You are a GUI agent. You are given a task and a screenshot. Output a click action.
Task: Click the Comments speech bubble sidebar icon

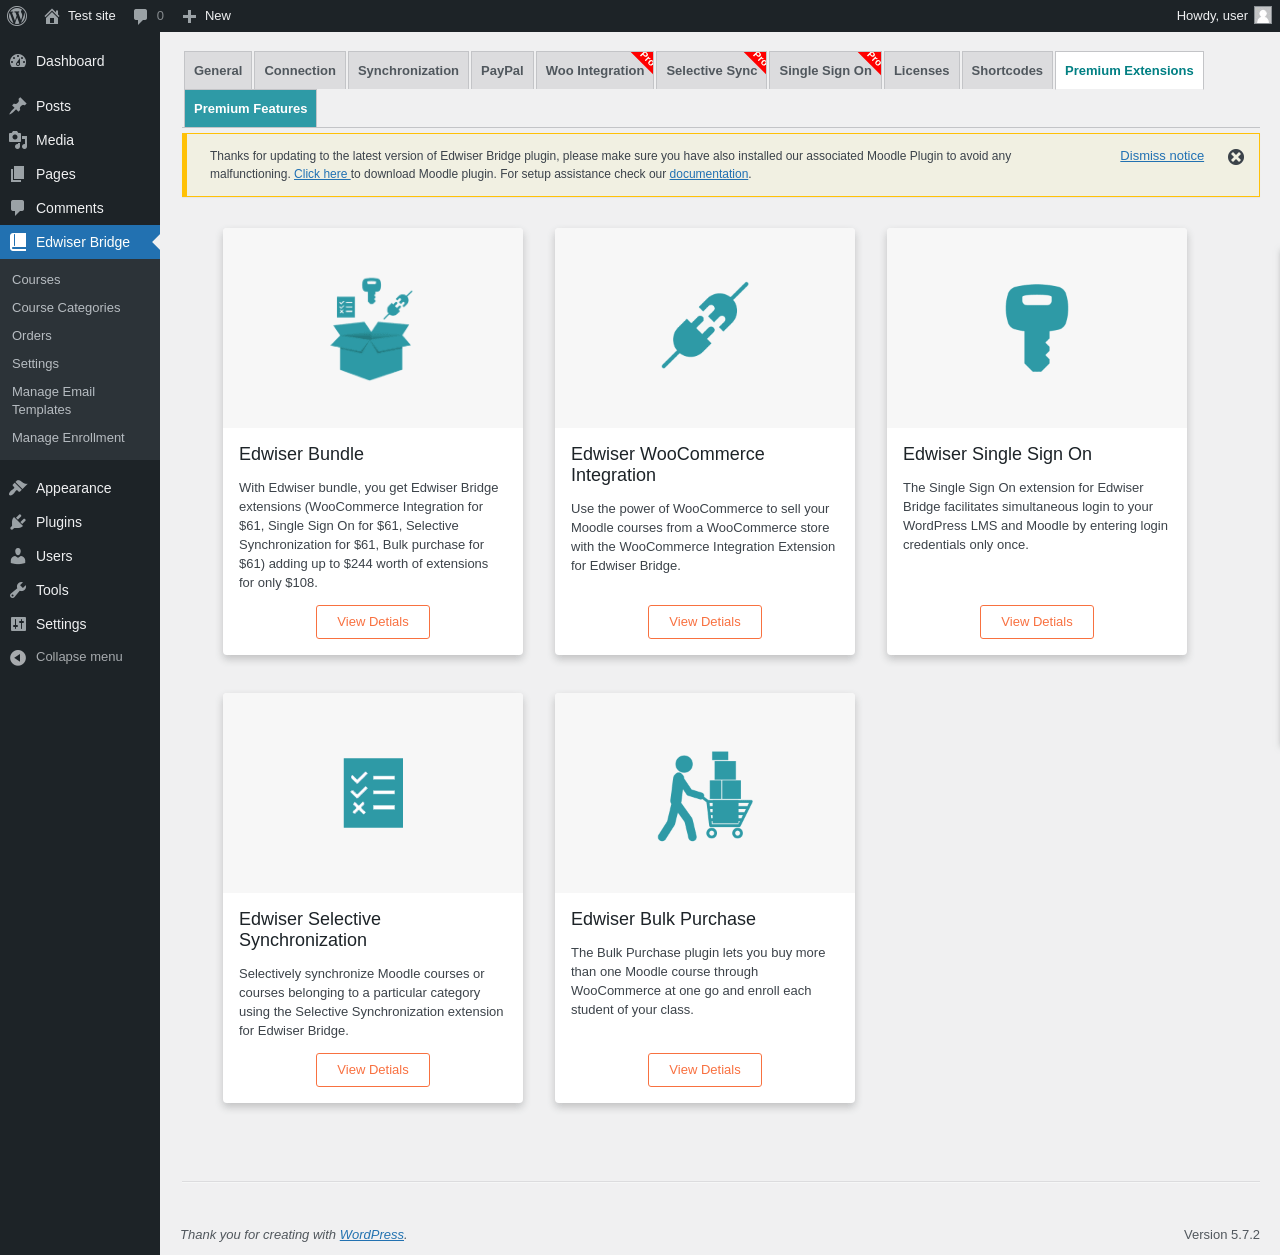(18, 208)
